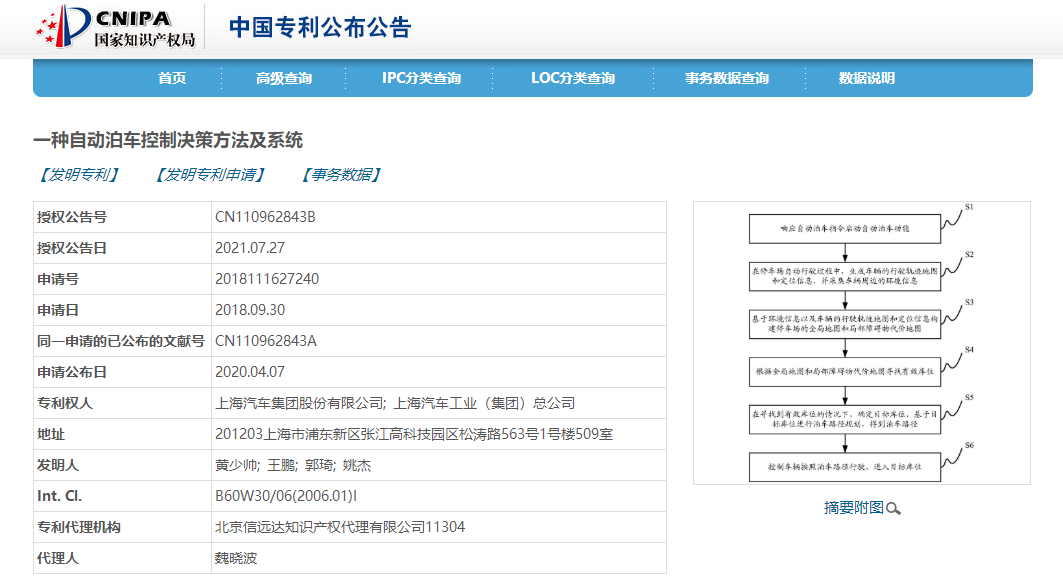Go to 高级查询 in the navigation bar
Screen dimensions: 1063x584
point(283,78)
